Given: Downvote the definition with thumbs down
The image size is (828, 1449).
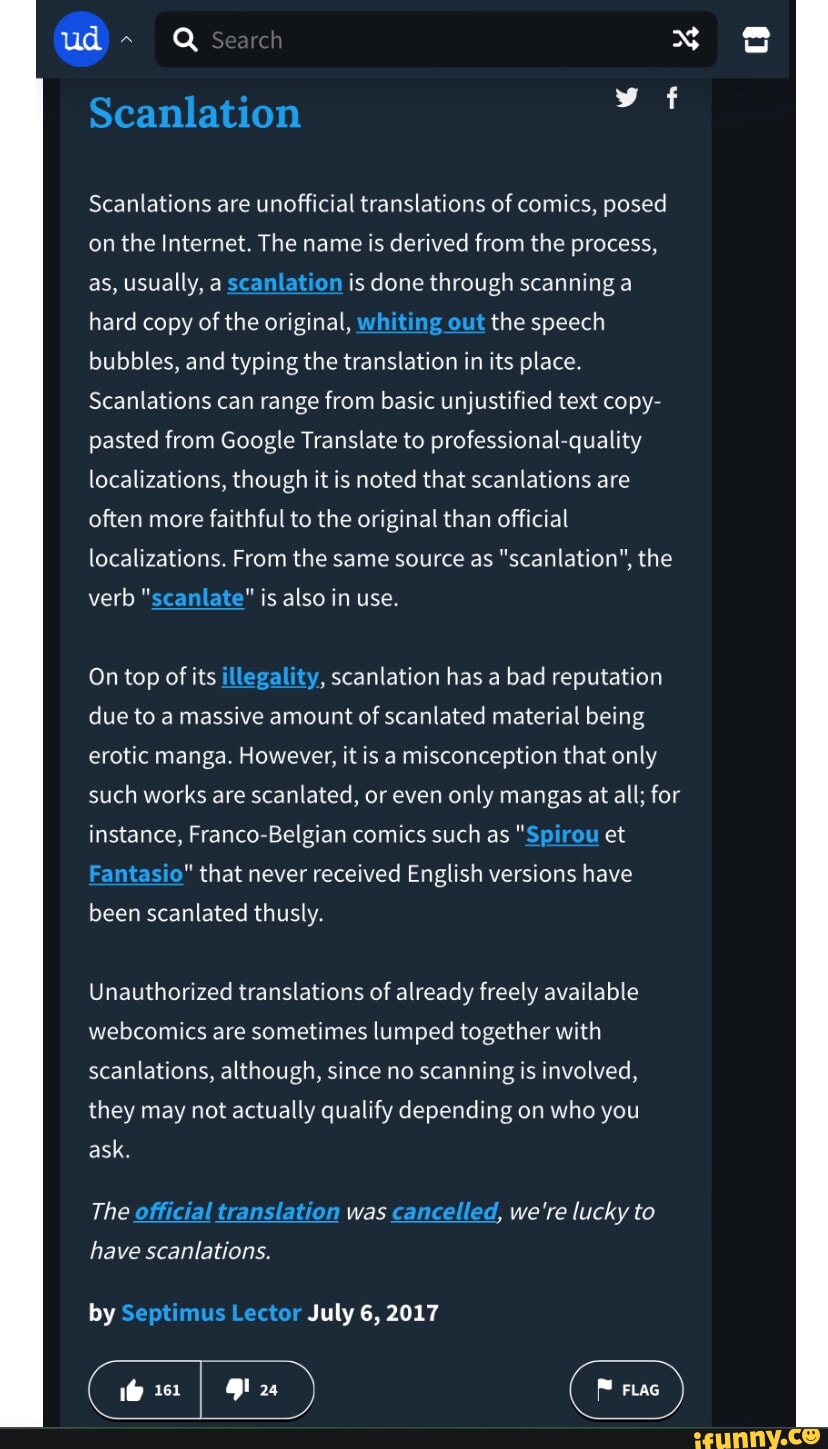Looking at the screenshot, I should [x=257, y=1390].
